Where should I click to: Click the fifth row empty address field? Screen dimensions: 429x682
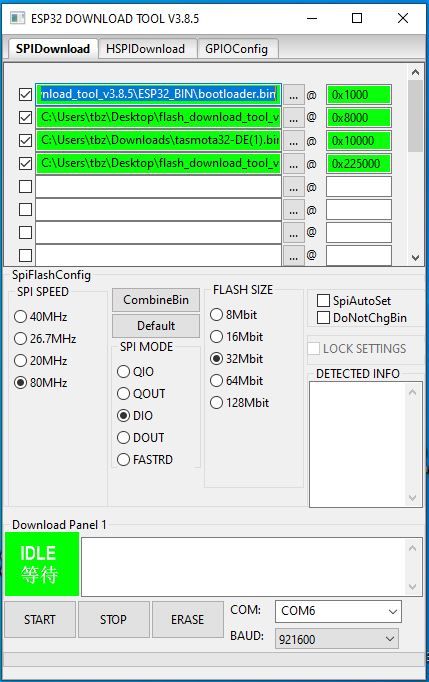tap(359, 187)
